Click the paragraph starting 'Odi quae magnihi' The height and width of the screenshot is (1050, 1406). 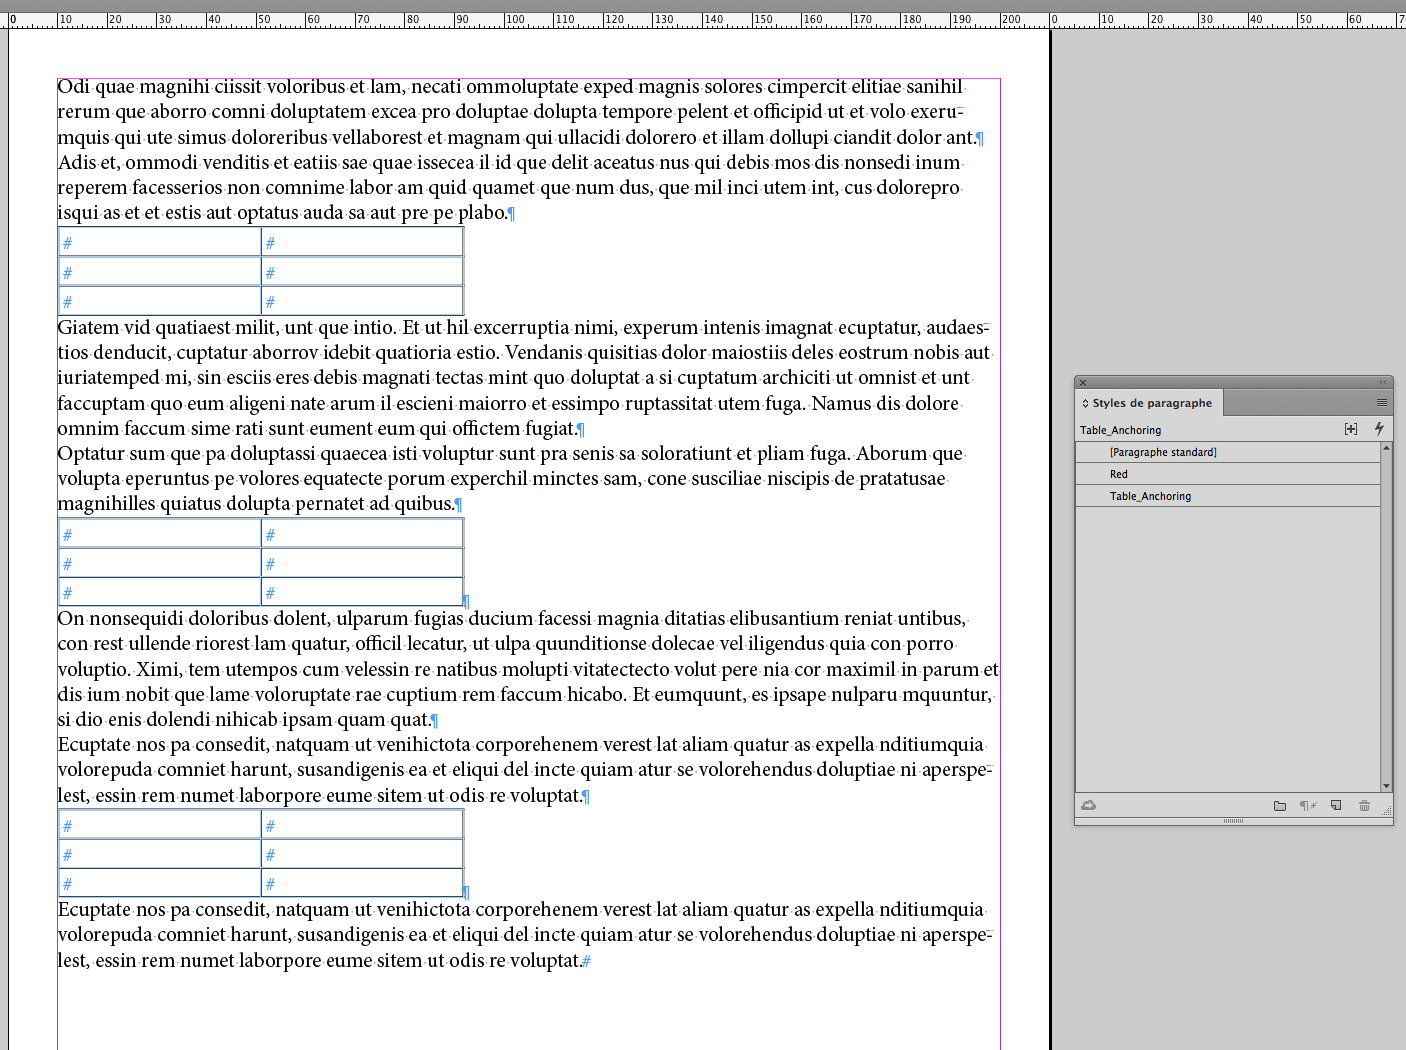(x=520, y=112)
